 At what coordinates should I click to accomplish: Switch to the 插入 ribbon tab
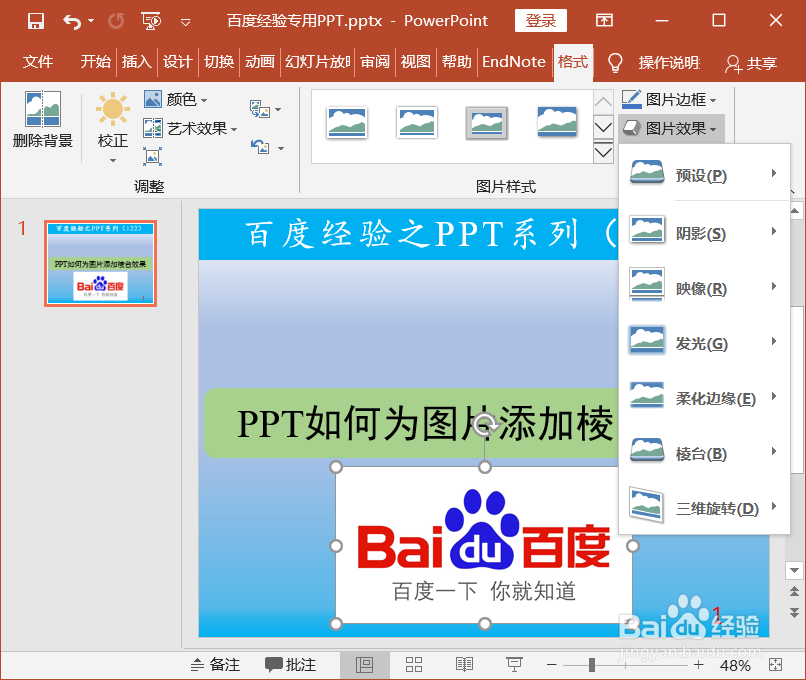[137, 62]
